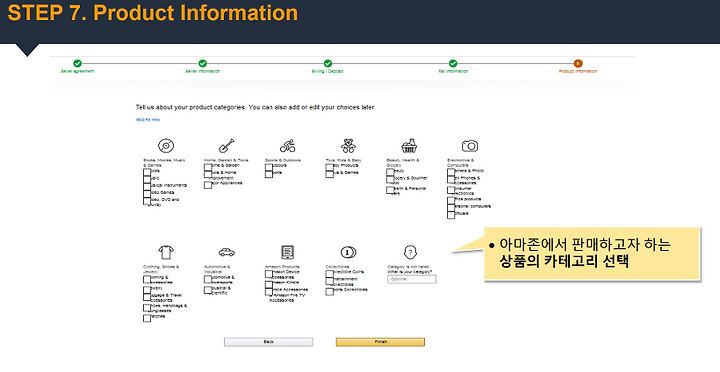Viewport: 720px width, 372px height.
Task: Click the teddy bear Toys, Kids & Baby icon
Action: (348, 146)
